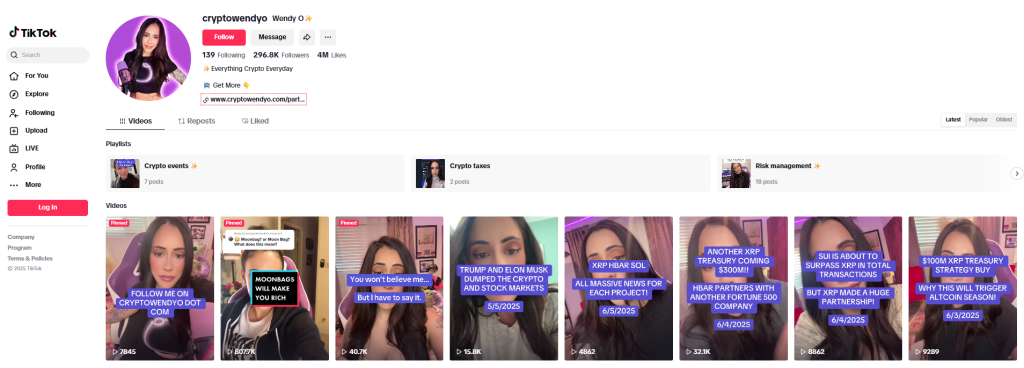Viewport: 1024px width, 368px height.
Task: Go to the Following people icon
Action: click(14, 113)
